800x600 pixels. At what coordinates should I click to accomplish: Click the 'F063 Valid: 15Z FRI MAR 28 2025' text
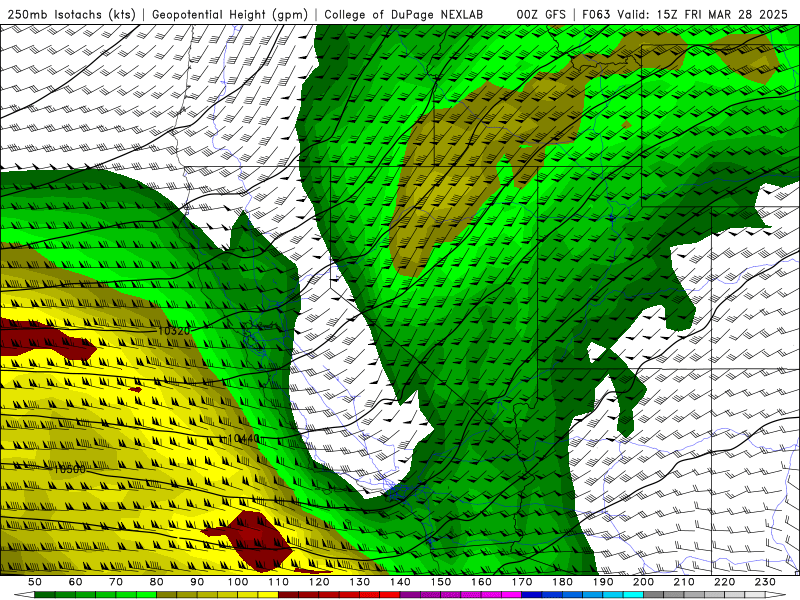click(686, 14)
